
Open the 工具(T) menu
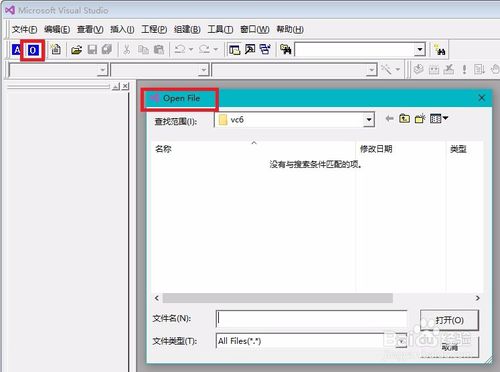(x=220, y=30)
